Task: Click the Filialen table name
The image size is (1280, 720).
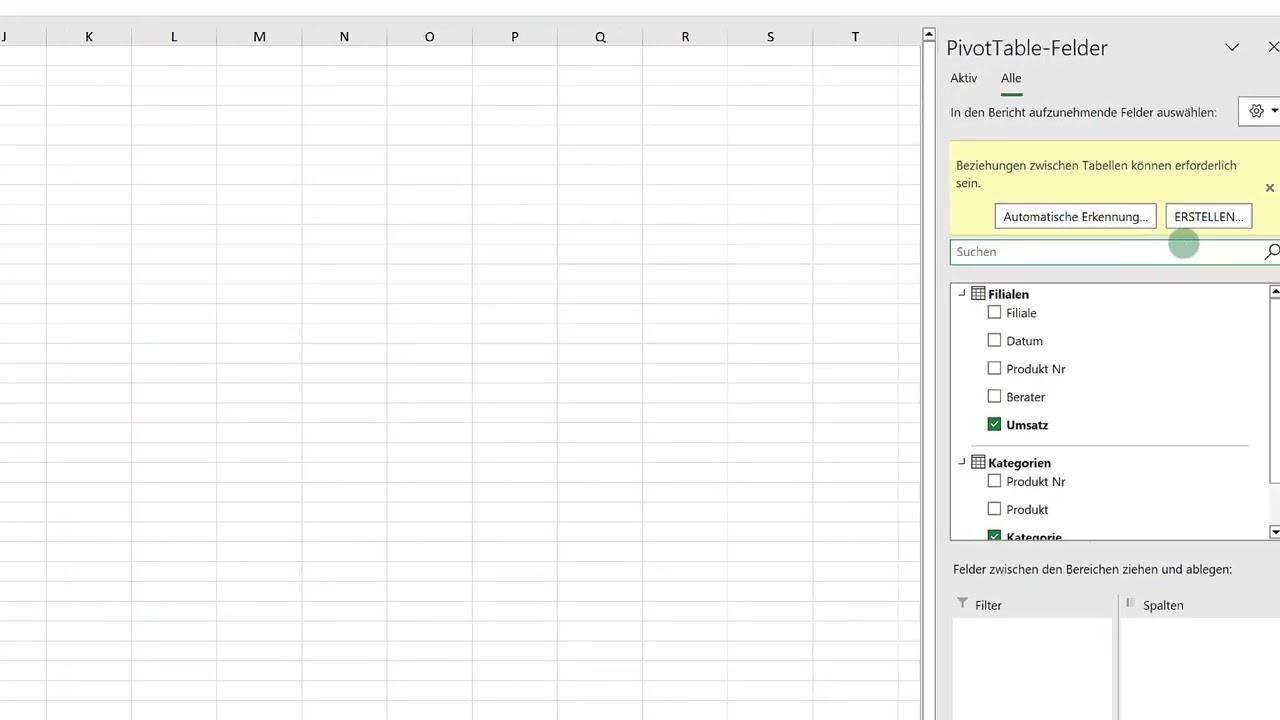Action: (x=1008, y=294)
